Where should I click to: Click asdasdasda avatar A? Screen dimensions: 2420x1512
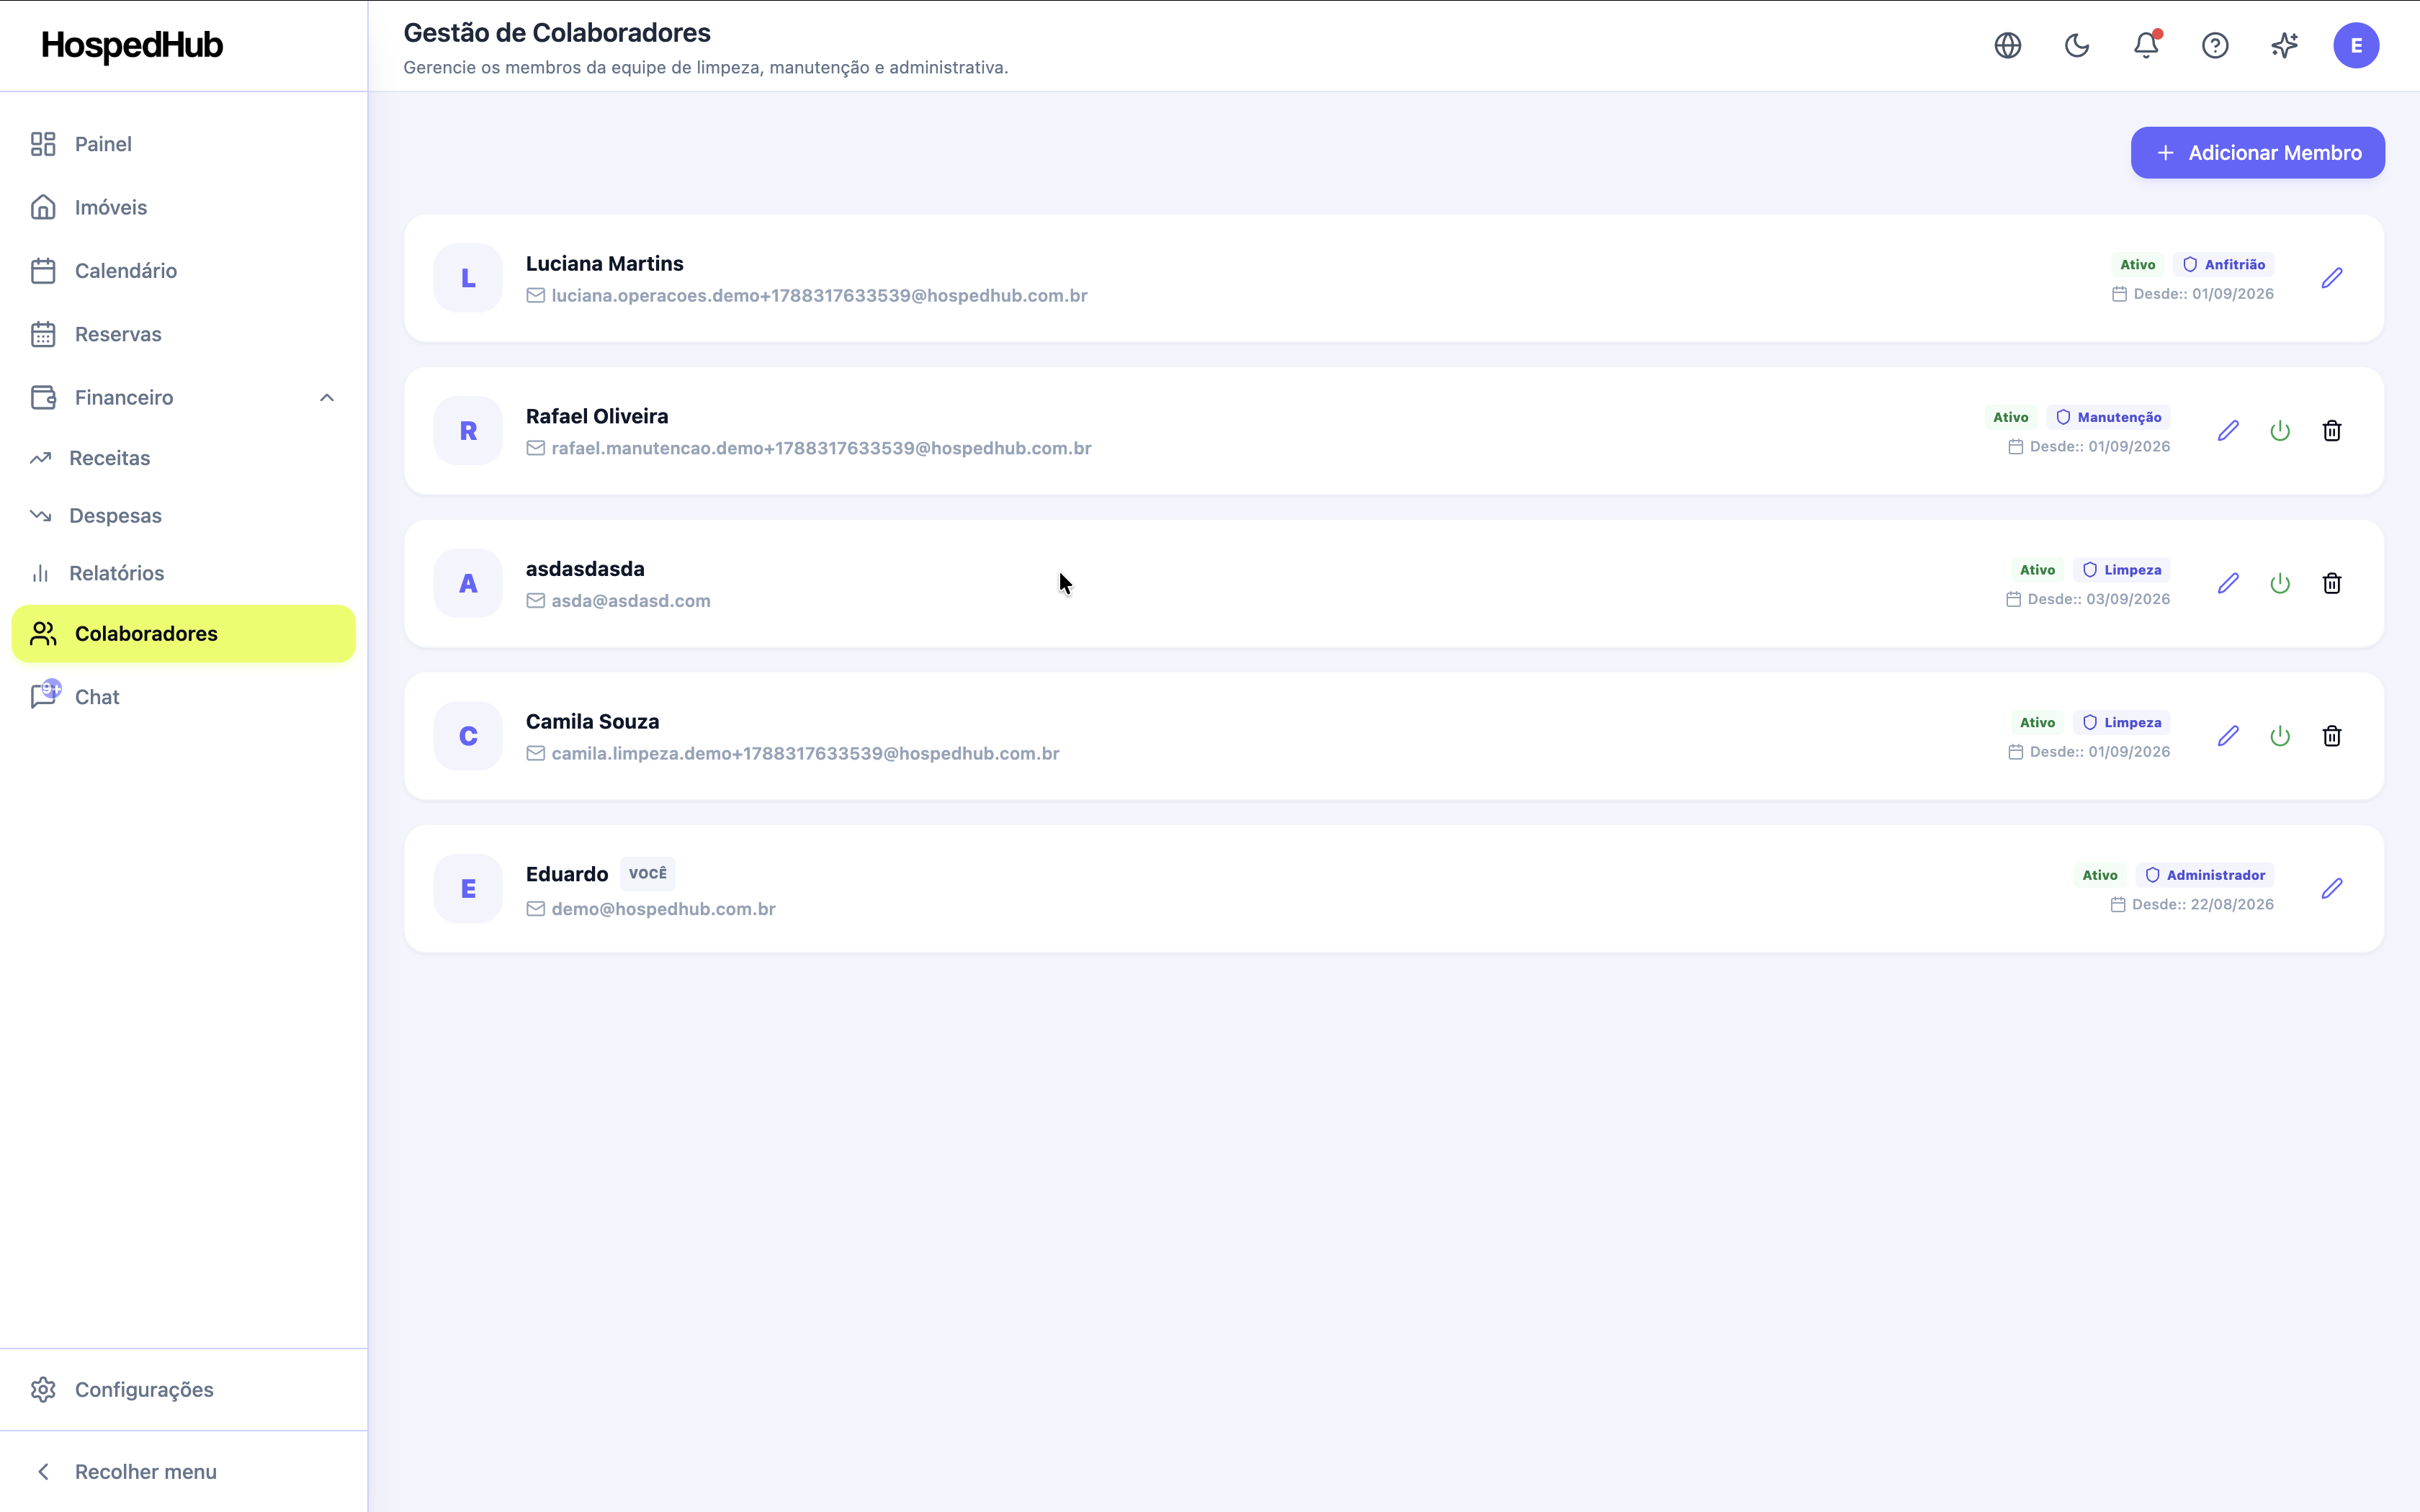click(468, 583)
